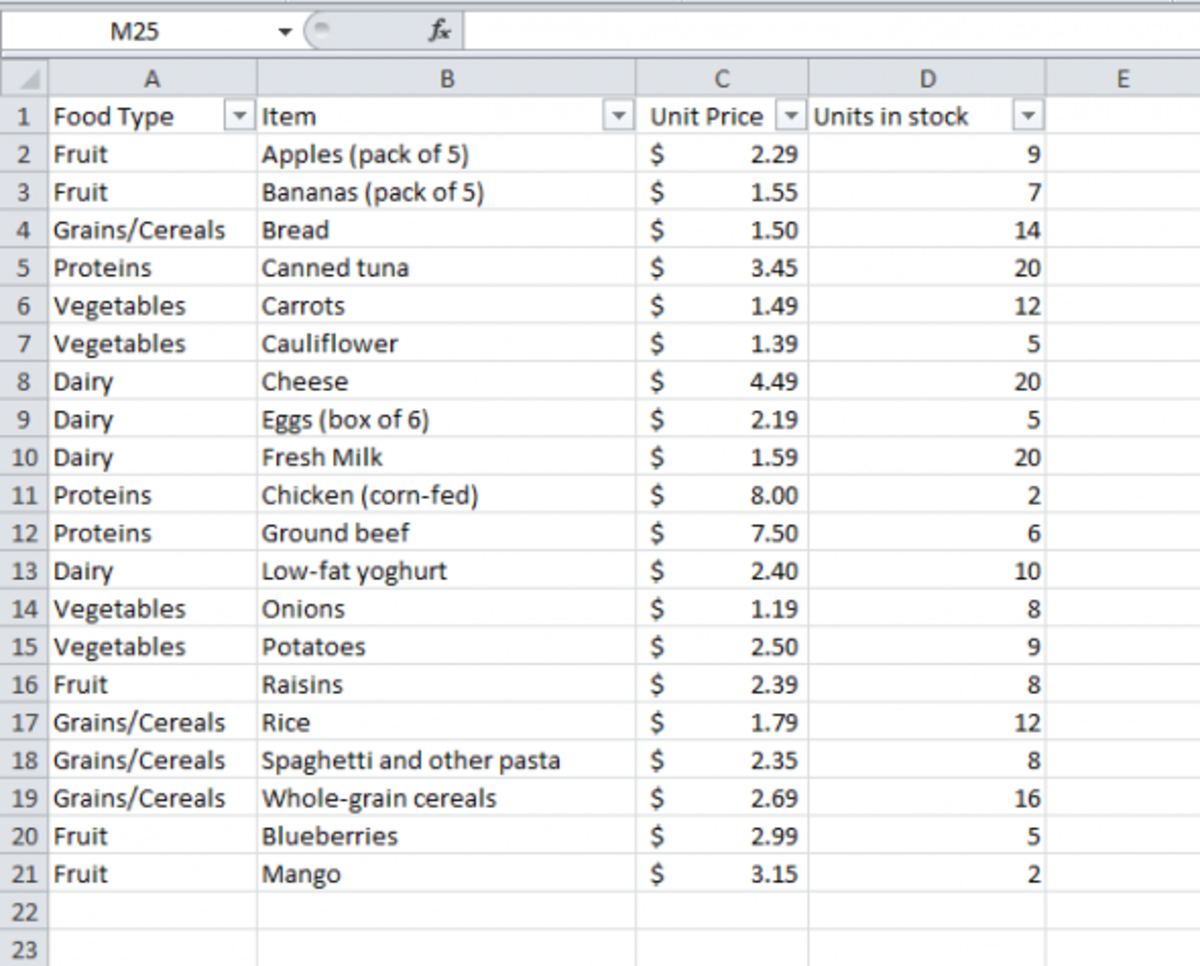Screen dimensions: 1200x966
Task: Select row header 10
Action: coord(26,457)
